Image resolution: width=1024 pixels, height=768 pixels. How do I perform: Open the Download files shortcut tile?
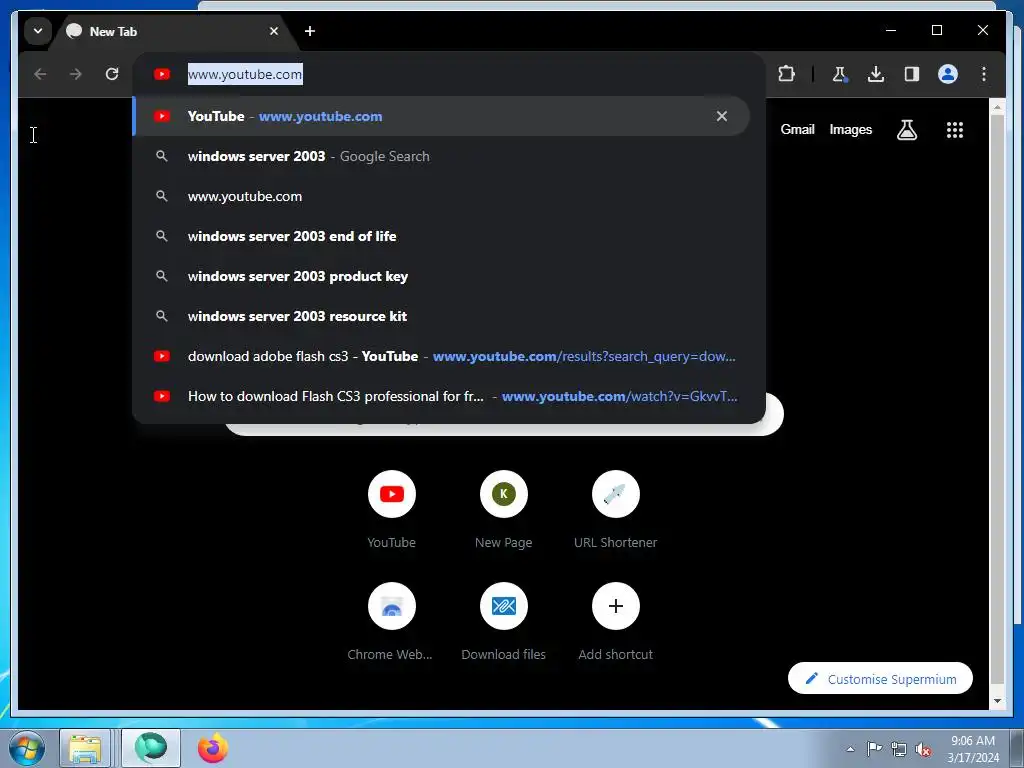(x=504, y=622)
